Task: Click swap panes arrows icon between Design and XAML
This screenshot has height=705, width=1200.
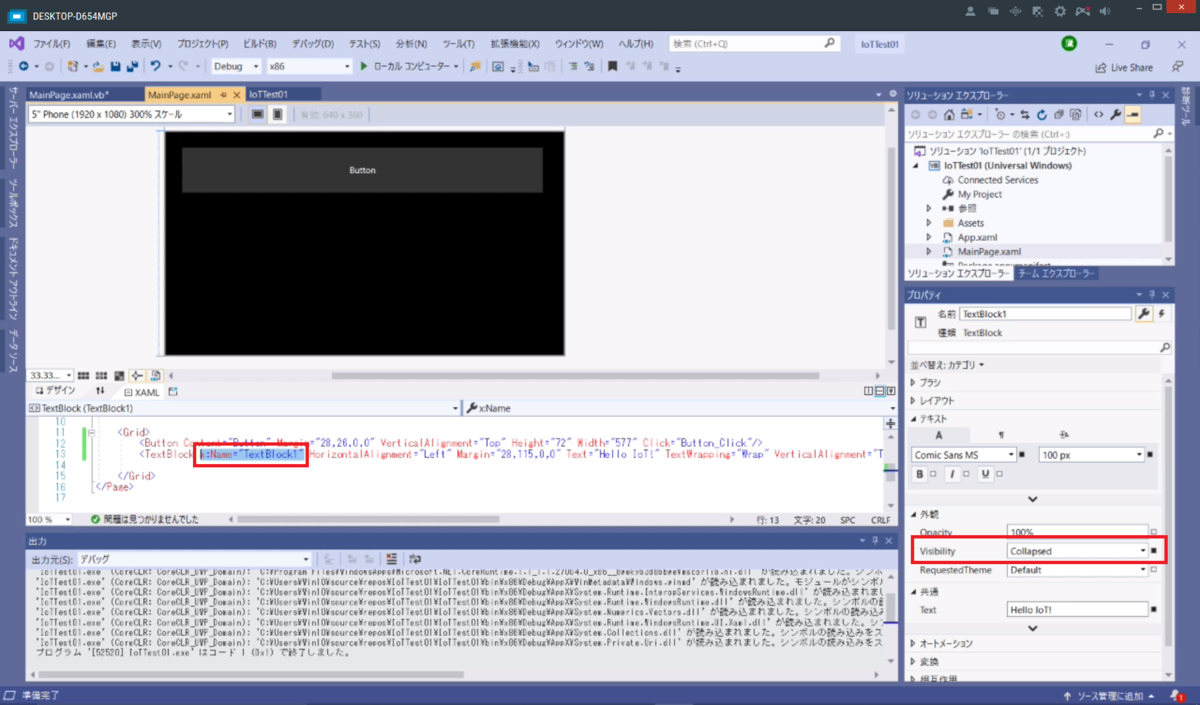Action: coord(100,391)
